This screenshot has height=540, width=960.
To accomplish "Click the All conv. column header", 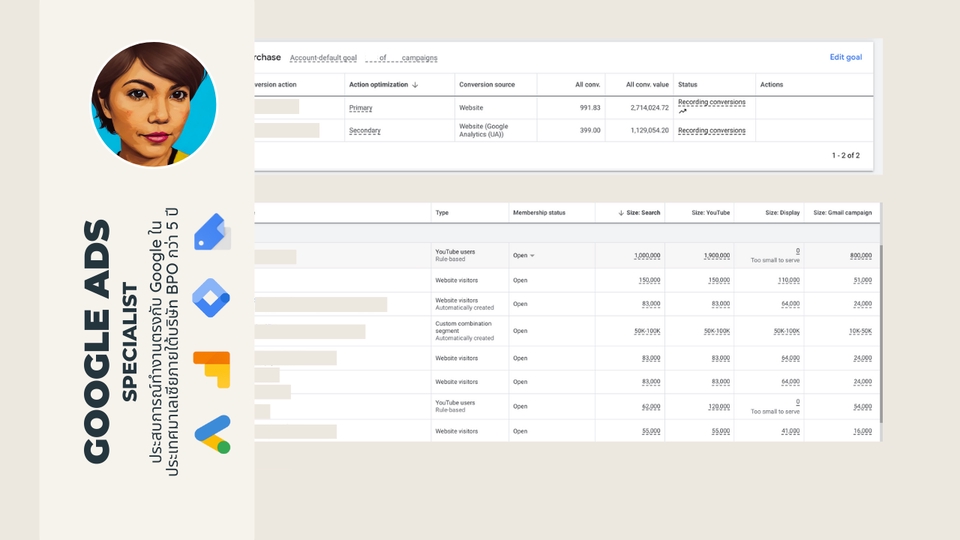I will [588, 84].
